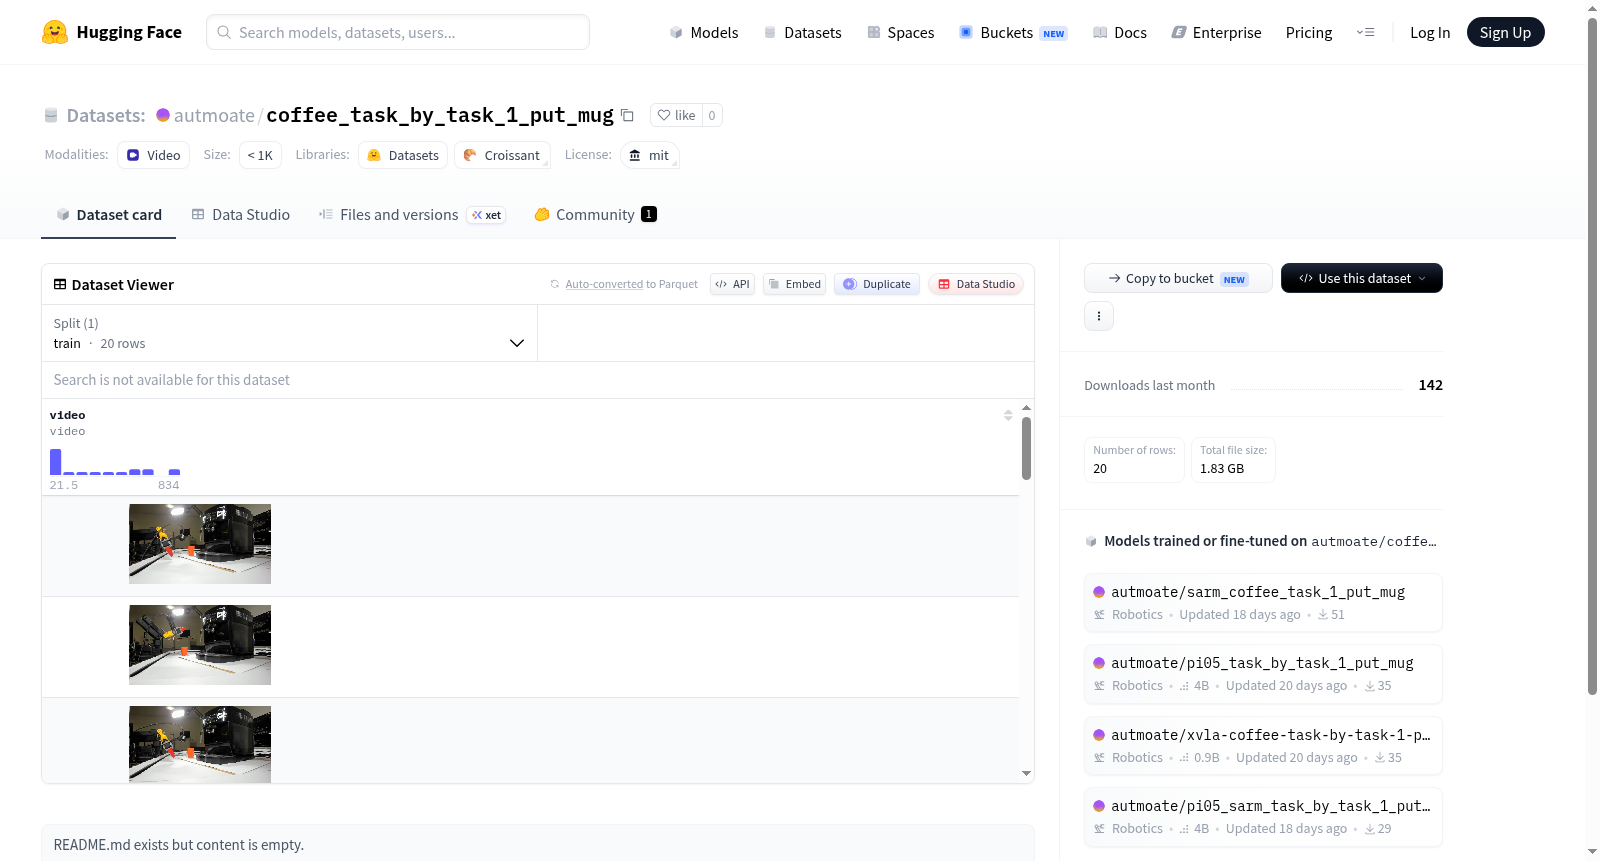Open the second video thumbnail row
Image resolution: width=1600 pixels, height=861 pixels.
(x=200, y=645)
